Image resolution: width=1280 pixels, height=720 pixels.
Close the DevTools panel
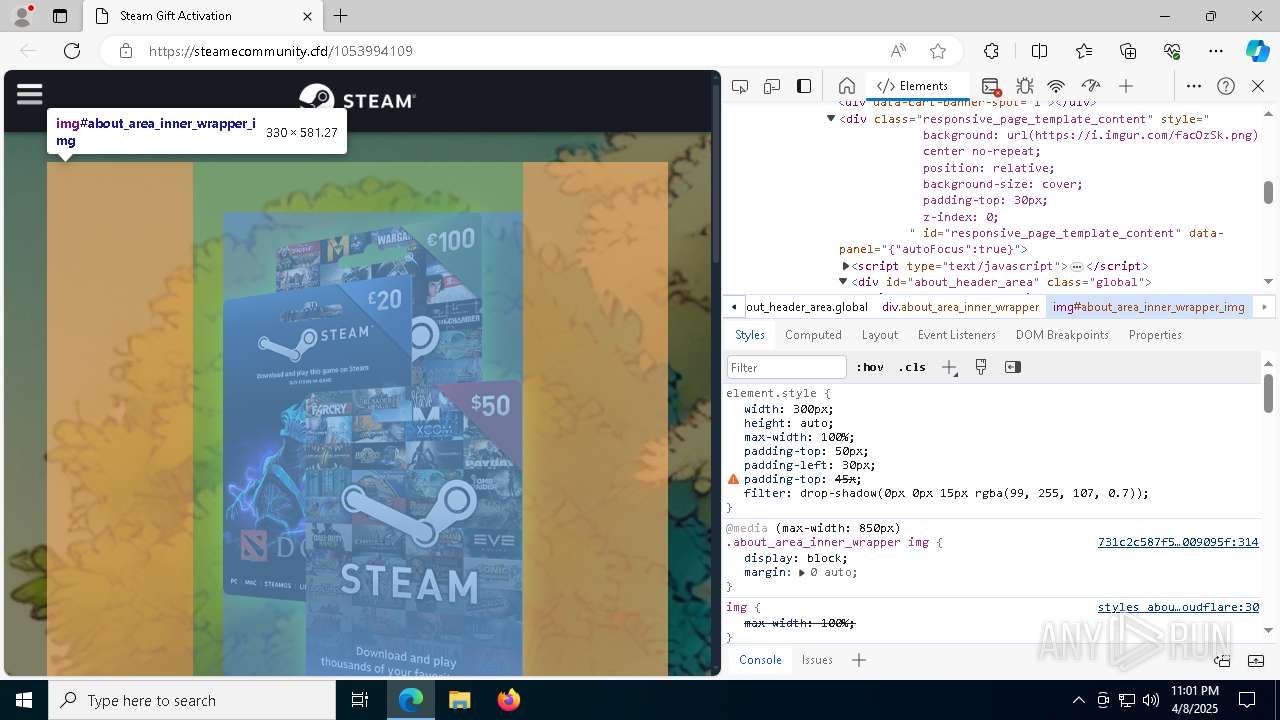[x=1258, y=86]
